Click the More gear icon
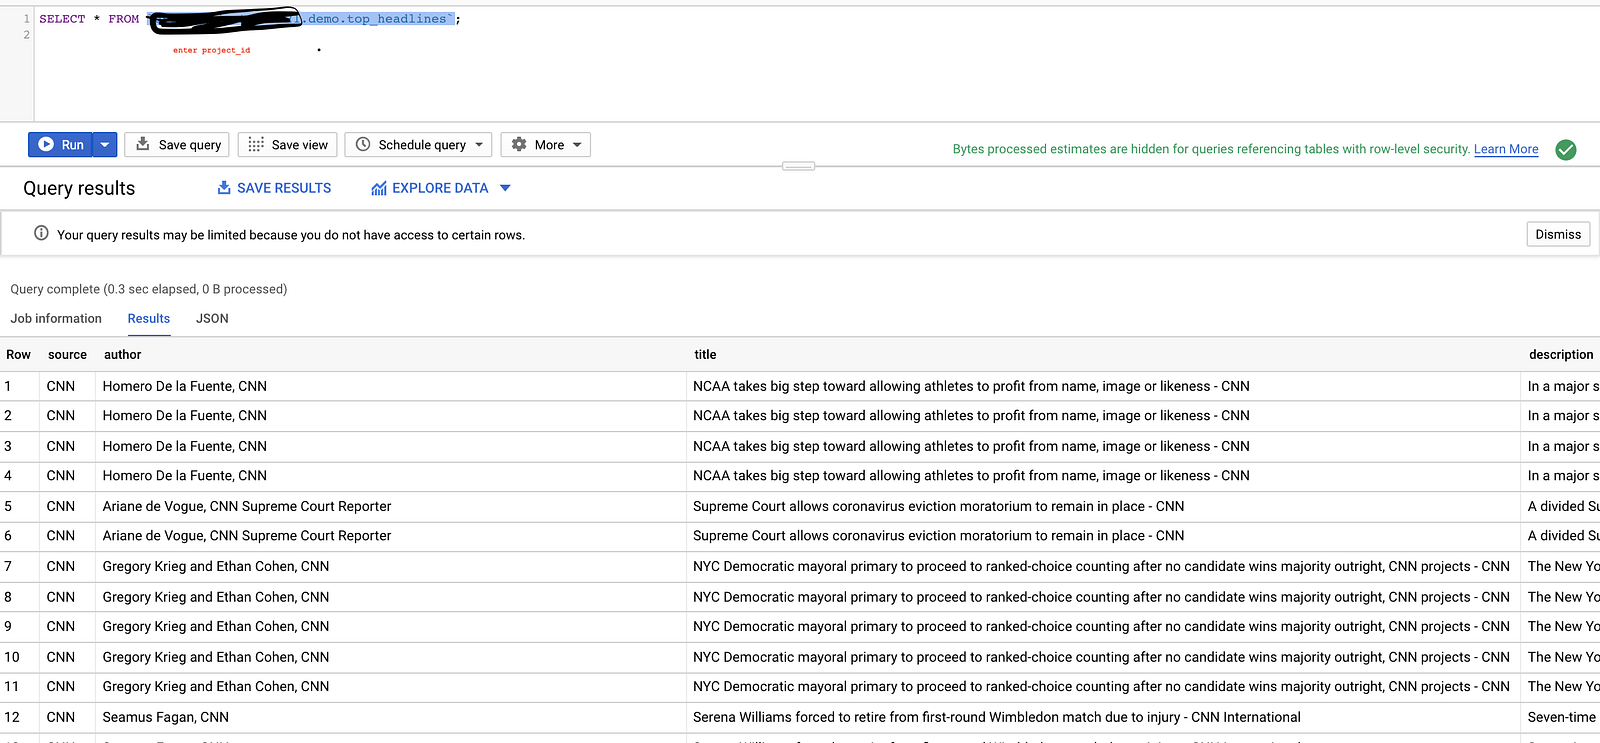 click(519, 144)
